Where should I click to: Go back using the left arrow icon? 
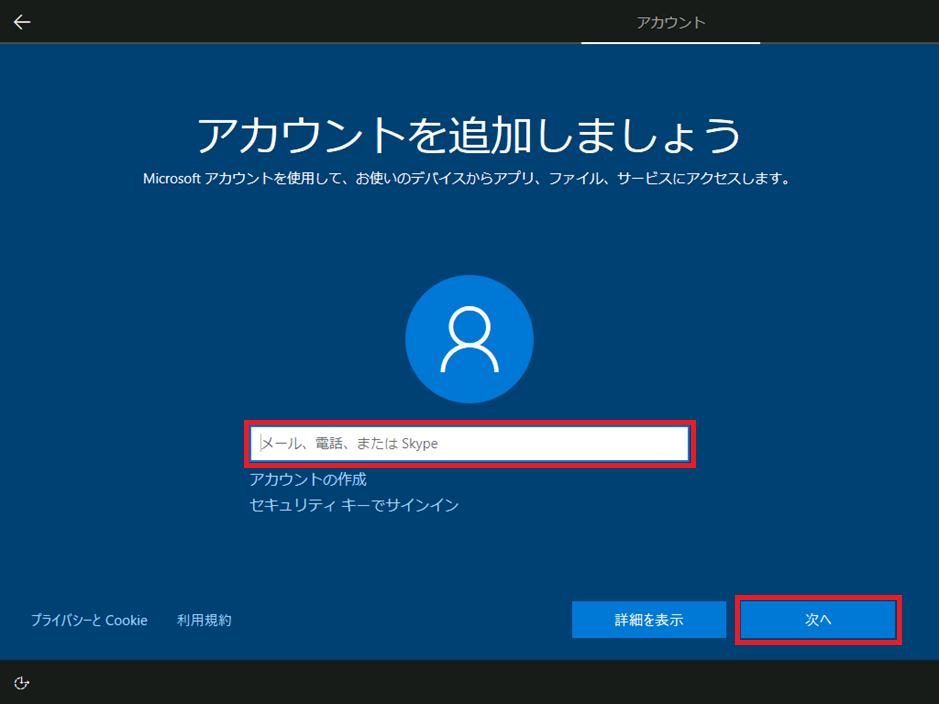tap(22, 22)
